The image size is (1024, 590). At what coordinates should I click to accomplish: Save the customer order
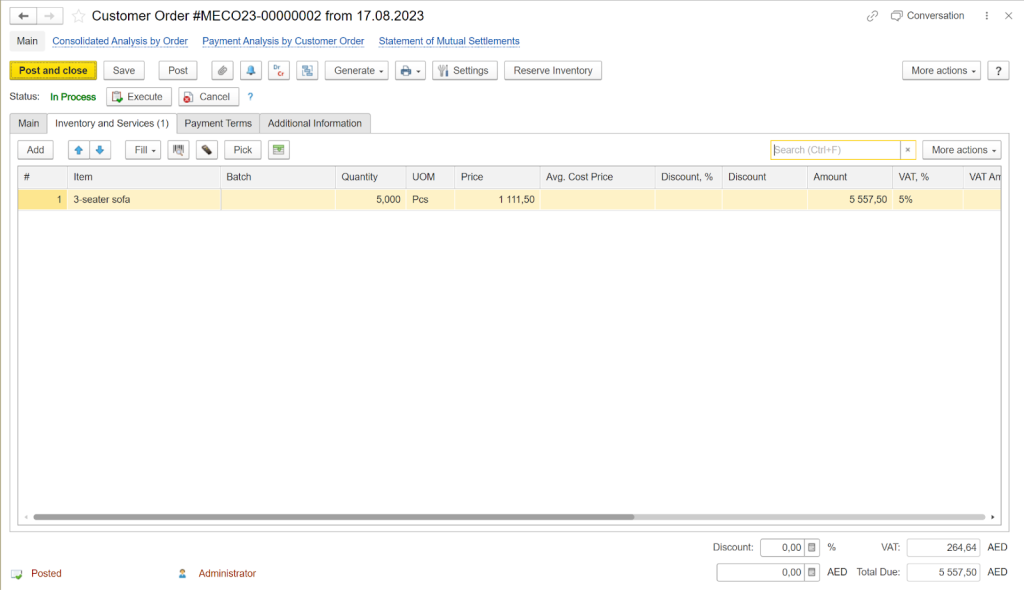(123, 71)
